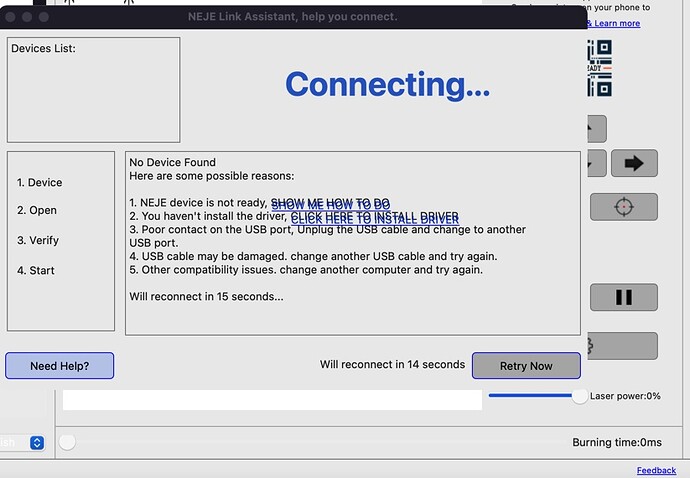Open the Need Help? button
The width and height of the screenshot is (690, 478).
click(x=59, y=365)
